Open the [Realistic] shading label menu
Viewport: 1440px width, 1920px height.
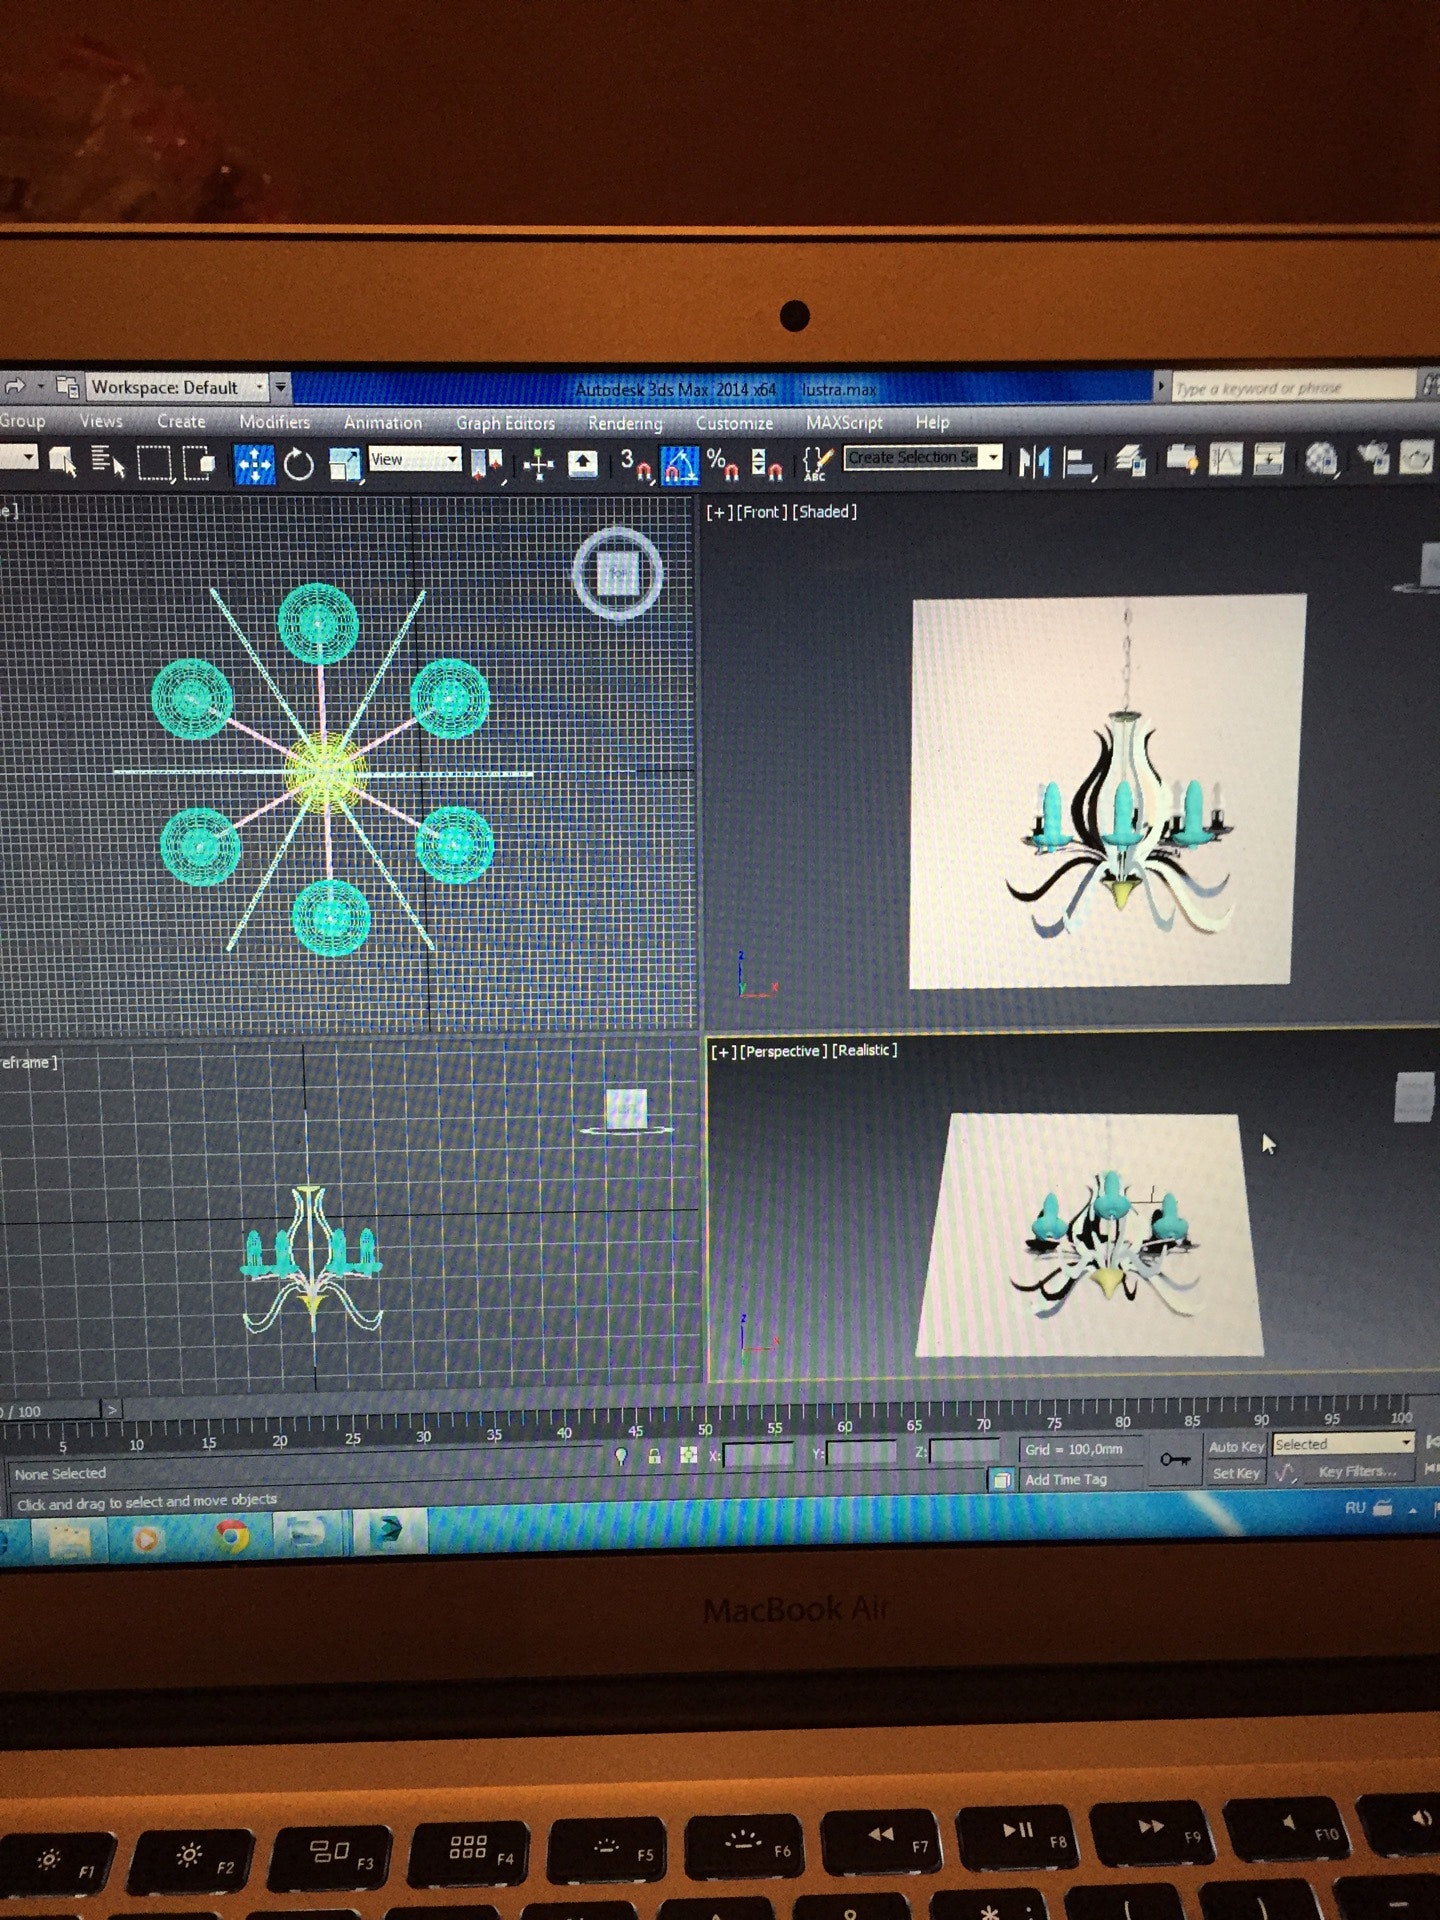(865, 1050)
